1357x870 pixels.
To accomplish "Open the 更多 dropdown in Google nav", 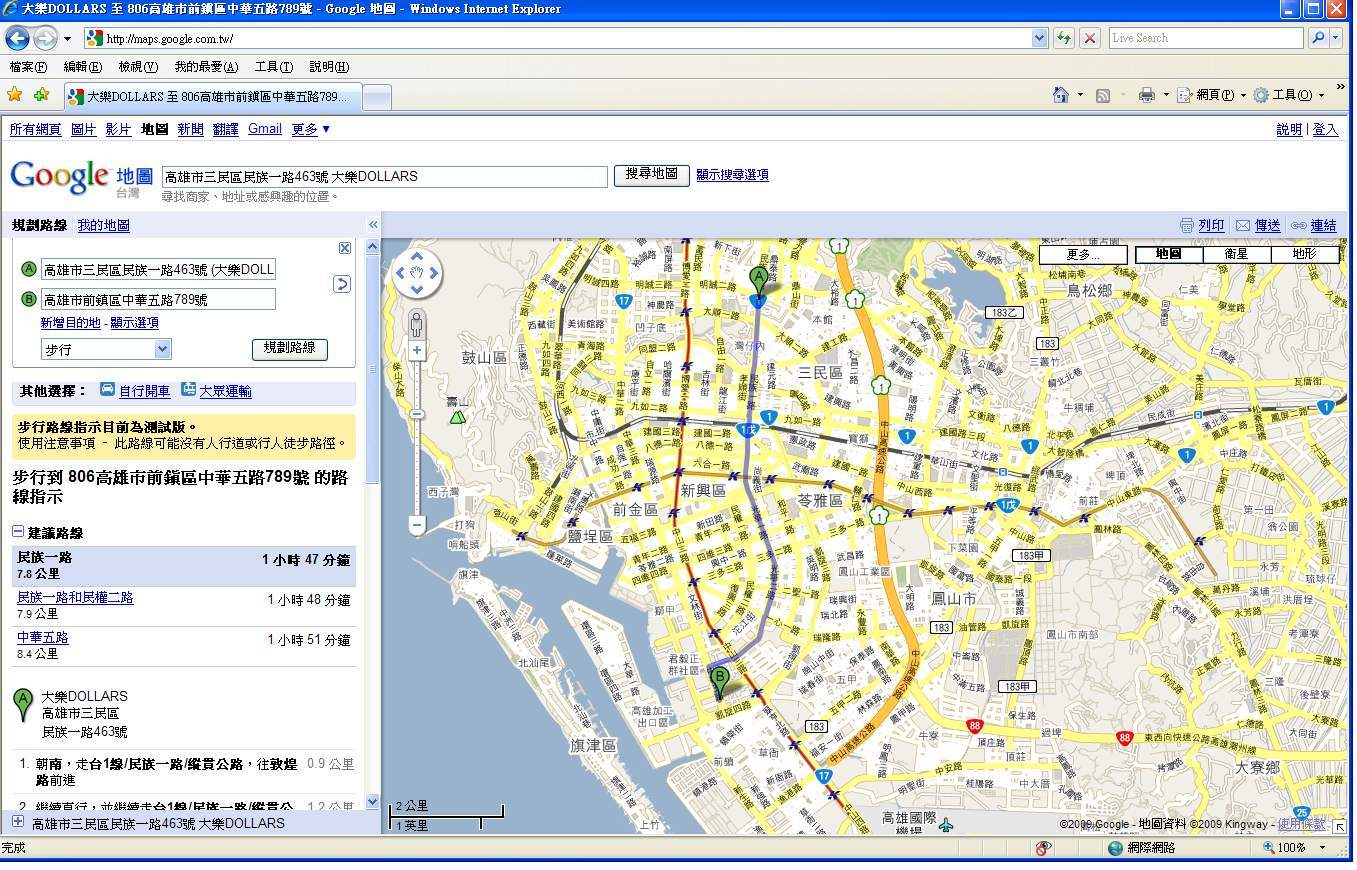I will (310, 129).
